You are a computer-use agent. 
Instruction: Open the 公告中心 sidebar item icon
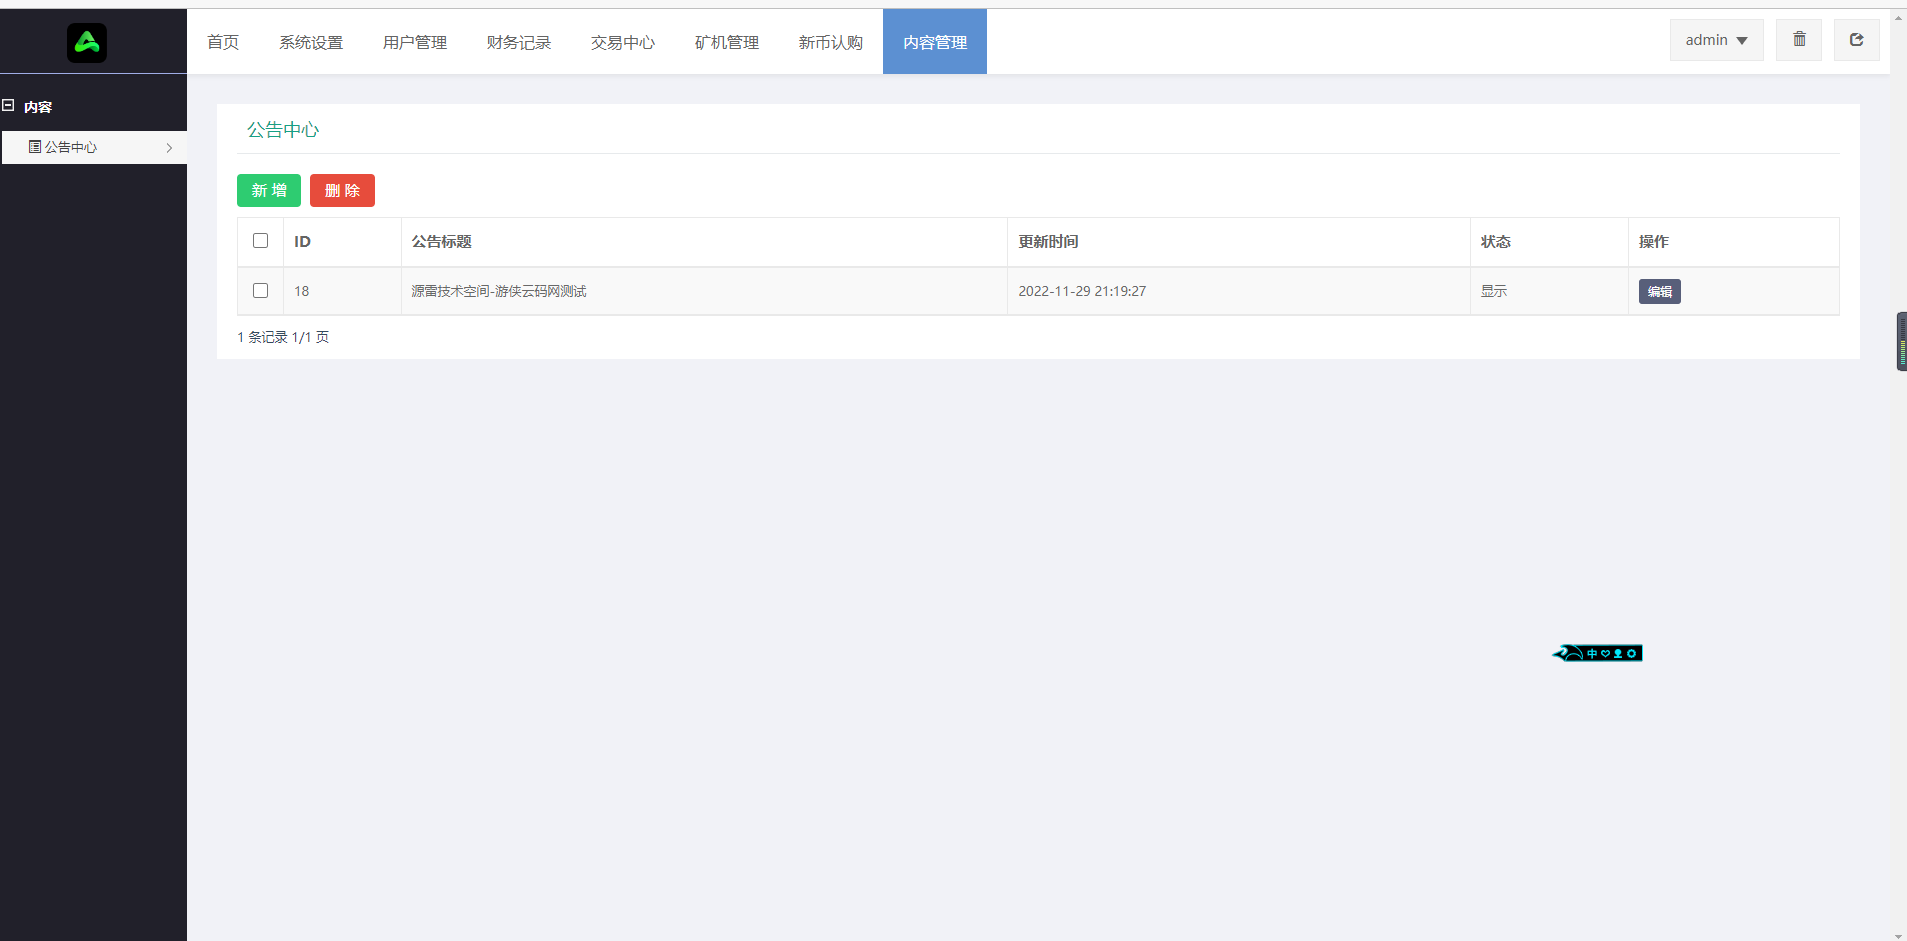tap(33, 147)
